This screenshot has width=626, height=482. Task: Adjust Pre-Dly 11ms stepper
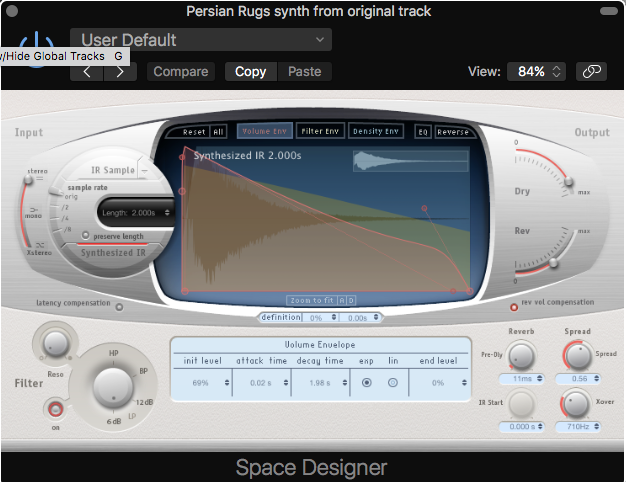click(x=539, y=378)
